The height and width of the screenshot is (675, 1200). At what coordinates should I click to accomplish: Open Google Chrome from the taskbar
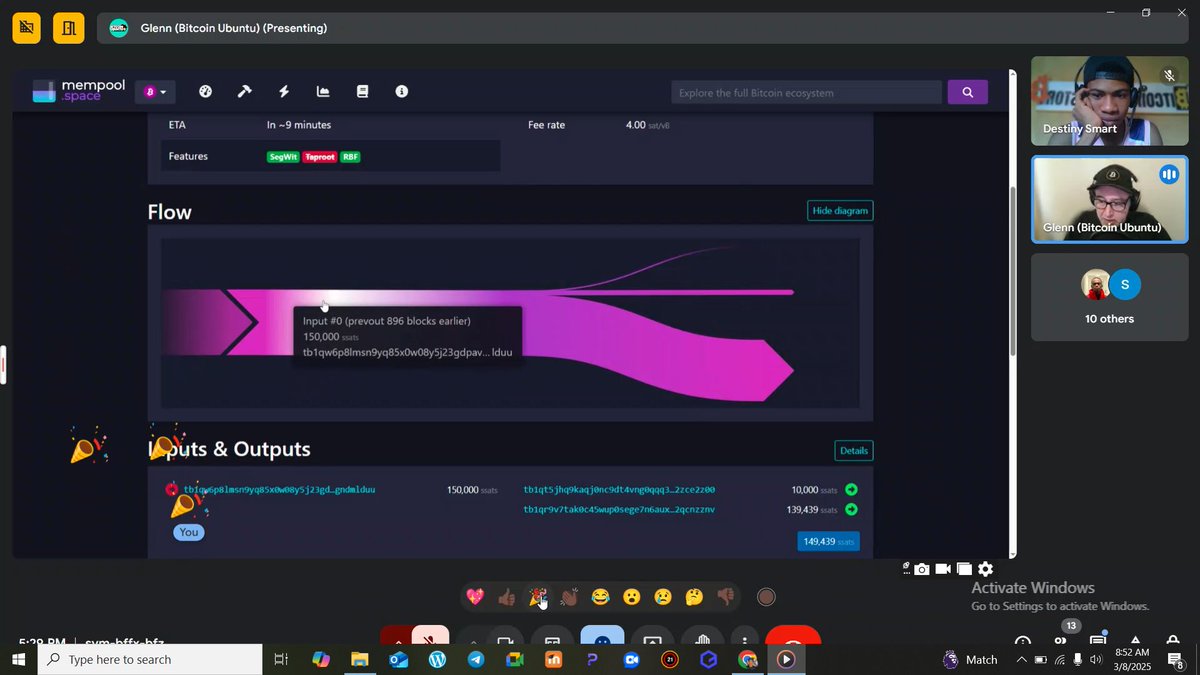tap(747, 659)
